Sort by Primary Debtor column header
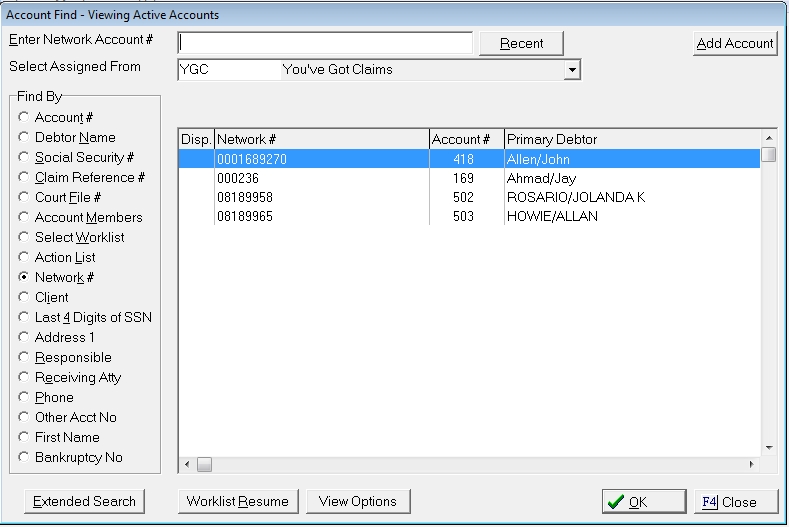Viewport: 789px width, 527px height. click(x=632, y=140)
